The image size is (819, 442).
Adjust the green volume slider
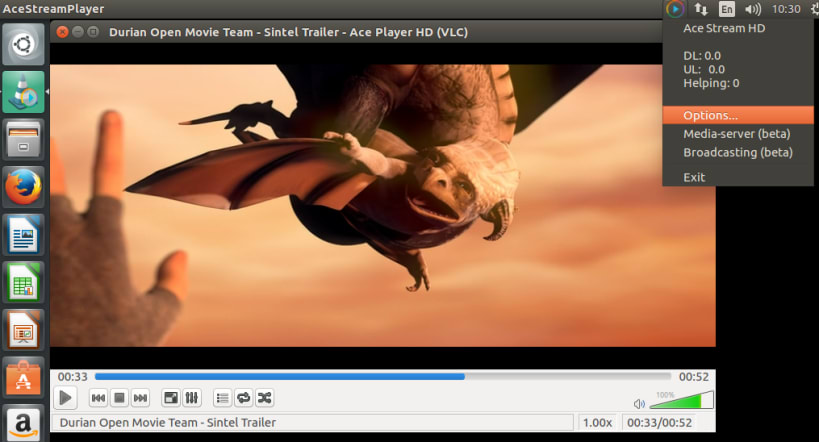click(681, 400)
